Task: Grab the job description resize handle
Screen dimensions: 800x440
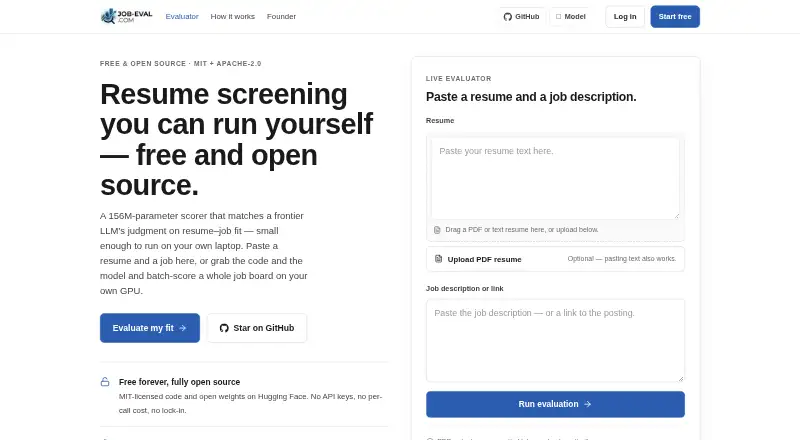Action: pos(681,378)
